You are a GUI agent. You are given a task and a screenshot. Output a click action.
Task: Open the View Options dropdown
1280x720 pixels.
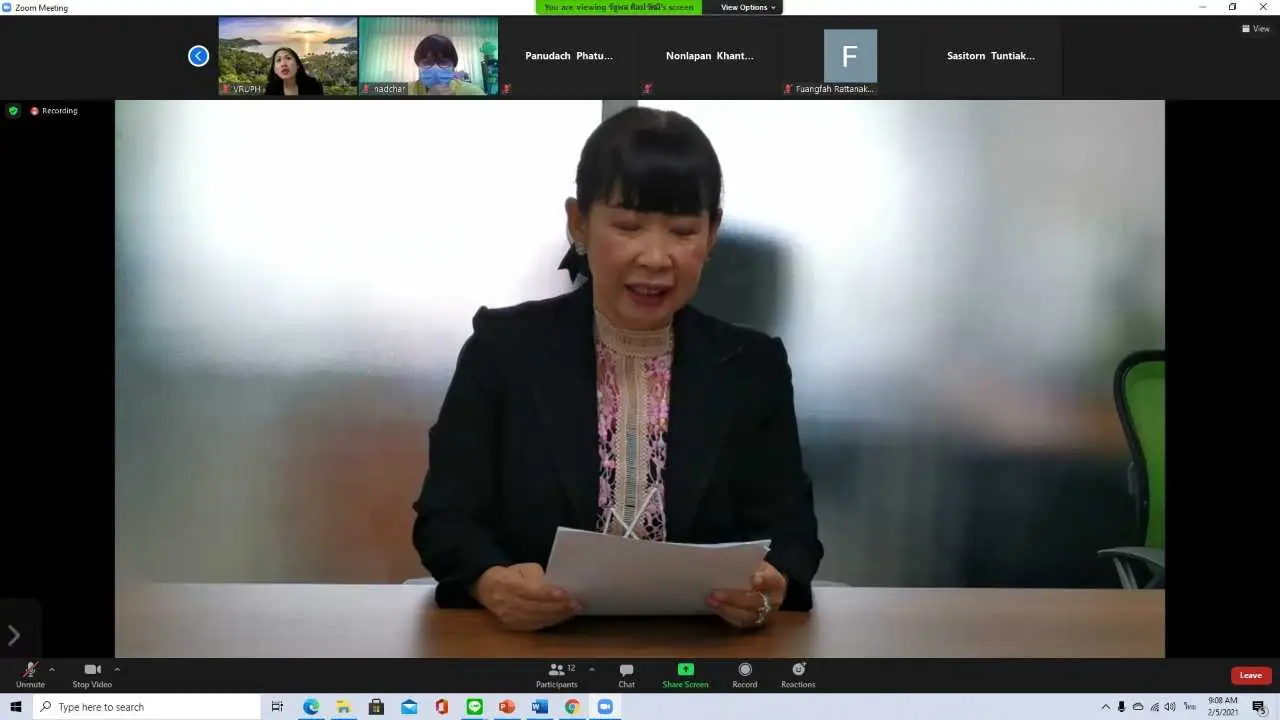(747, 7)
